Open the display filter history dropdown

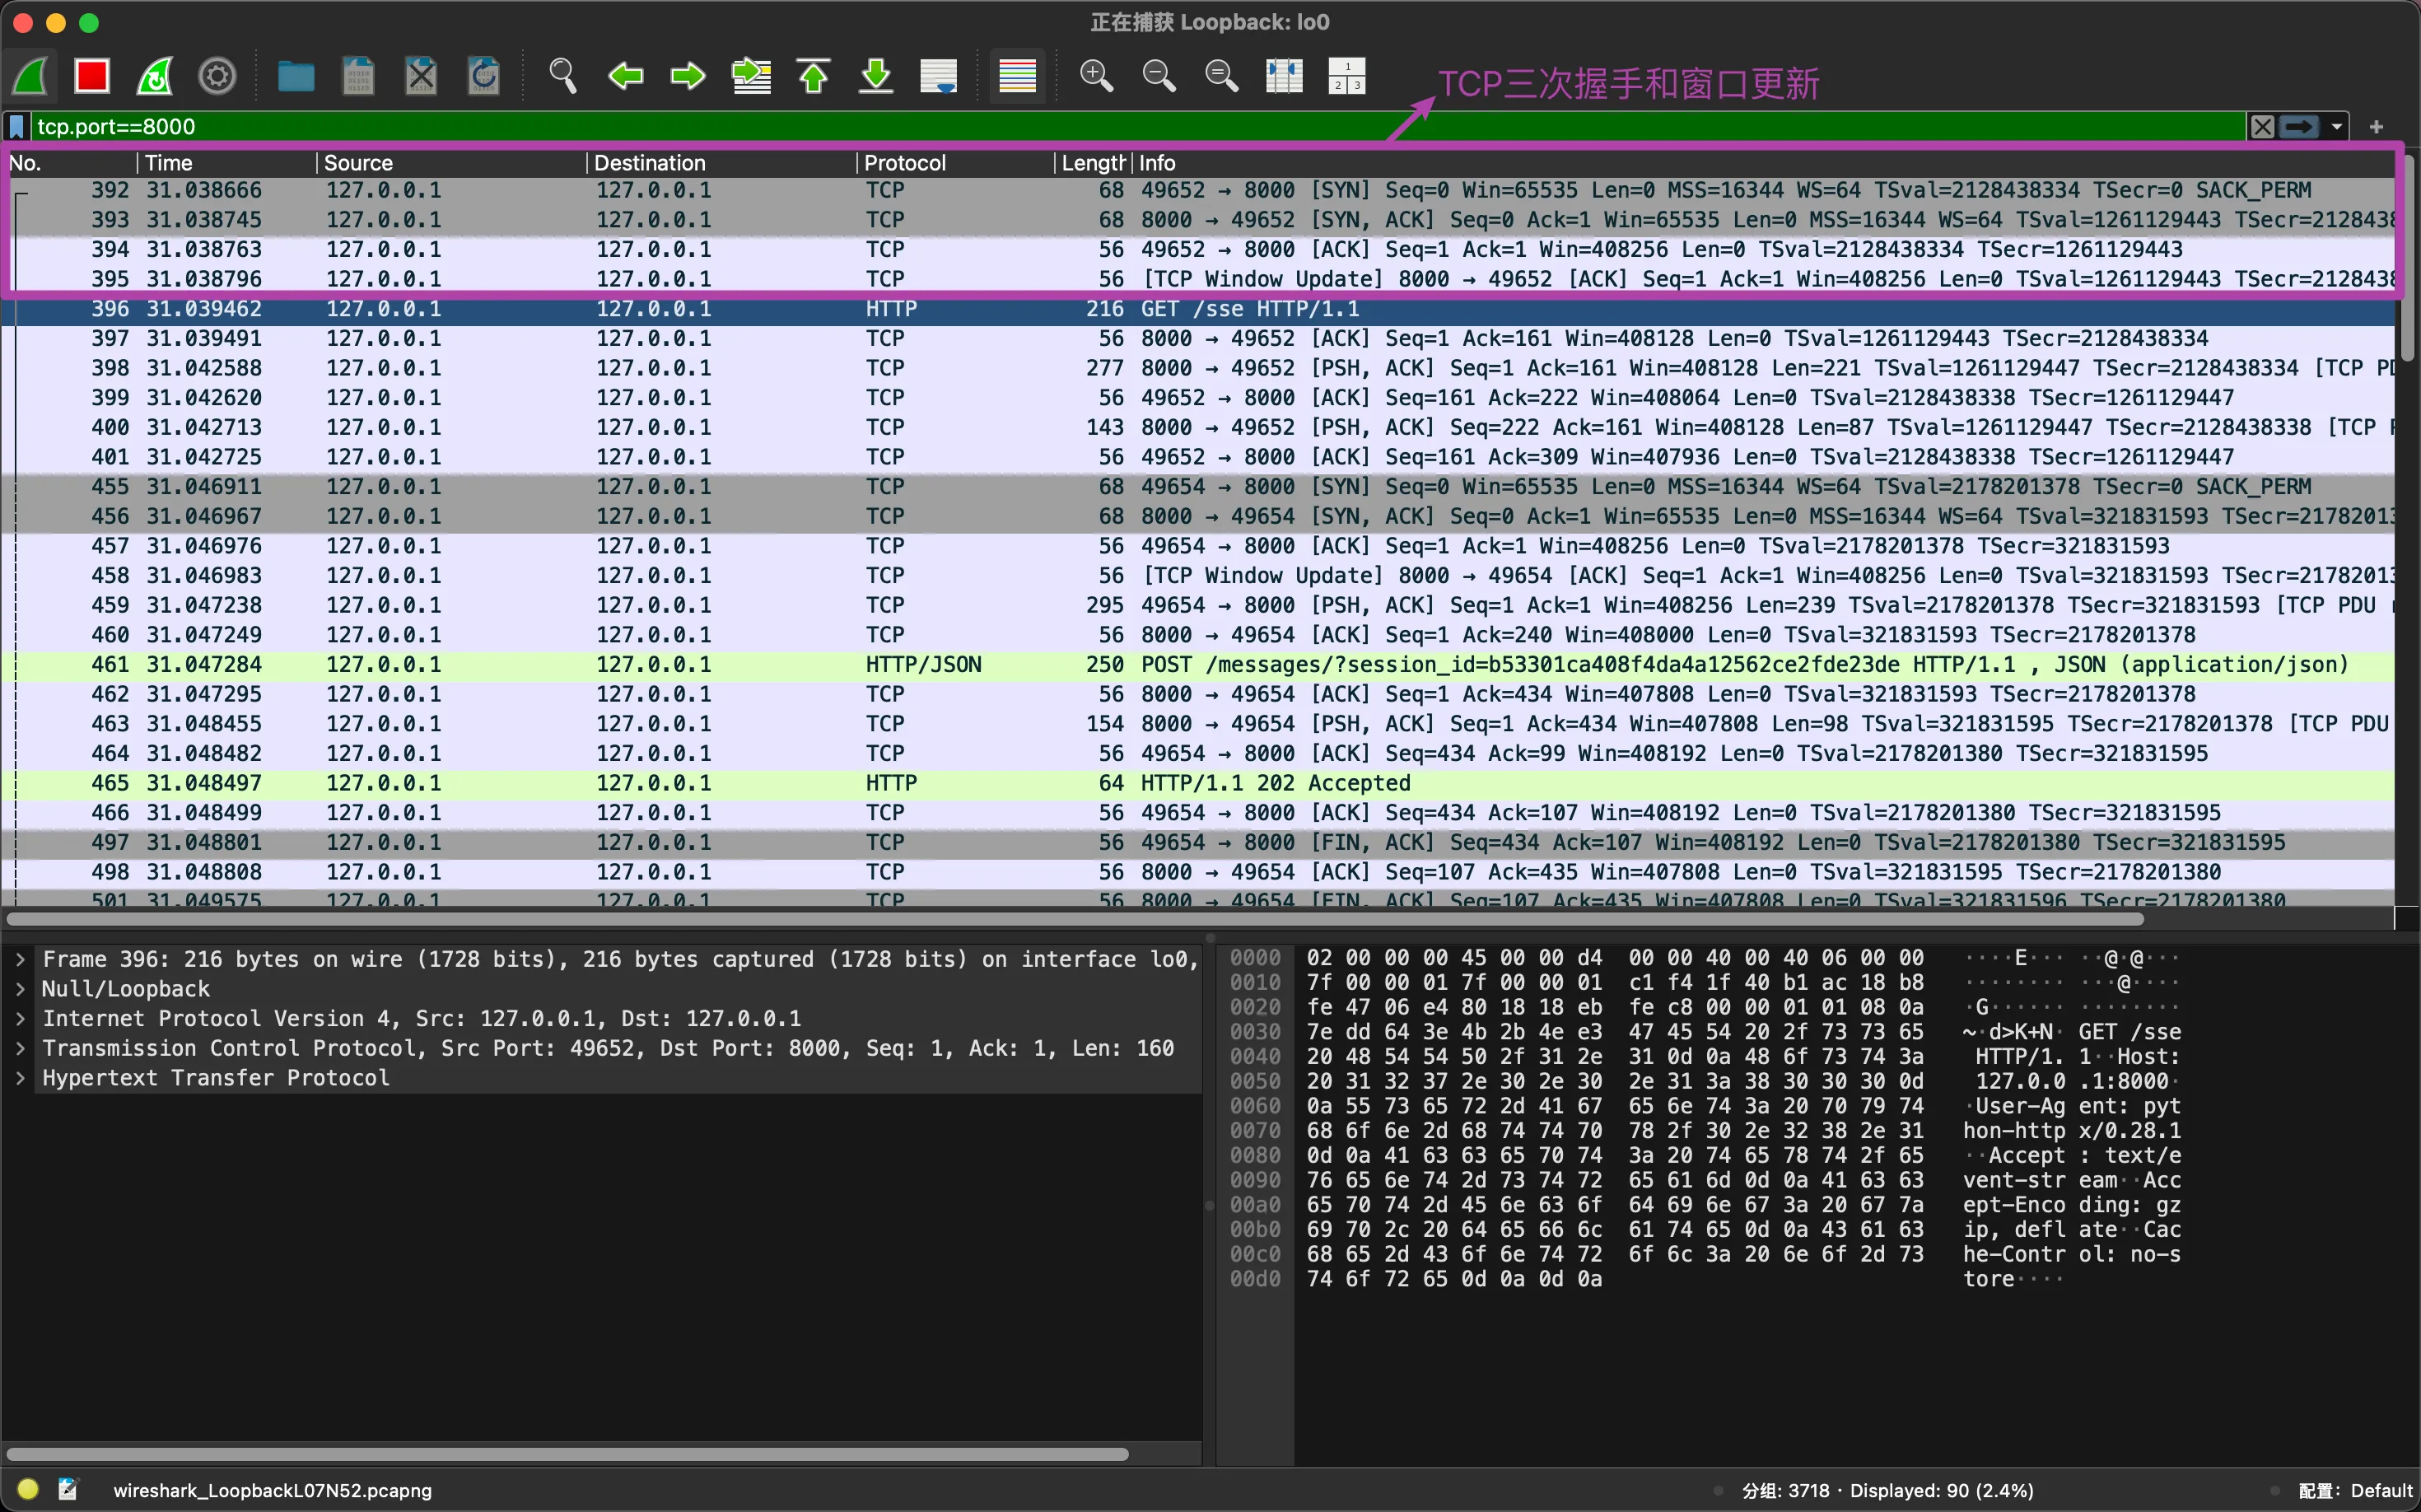pos(2337,126)
